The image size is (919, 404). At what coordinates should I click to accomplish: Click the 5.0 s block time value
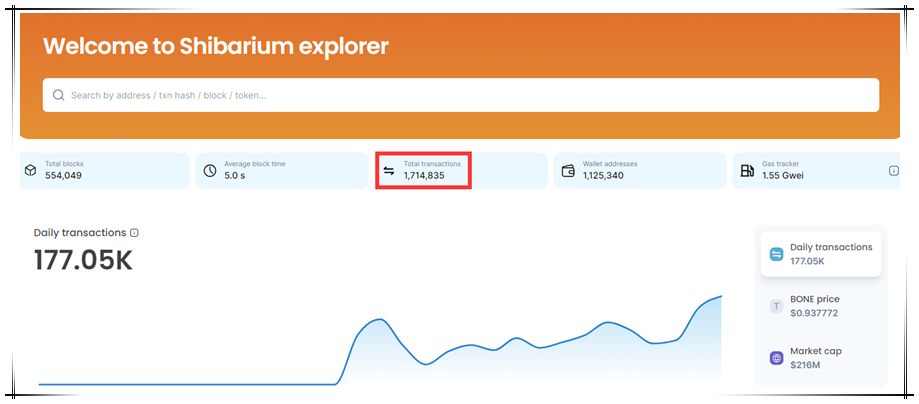point(234,175)
